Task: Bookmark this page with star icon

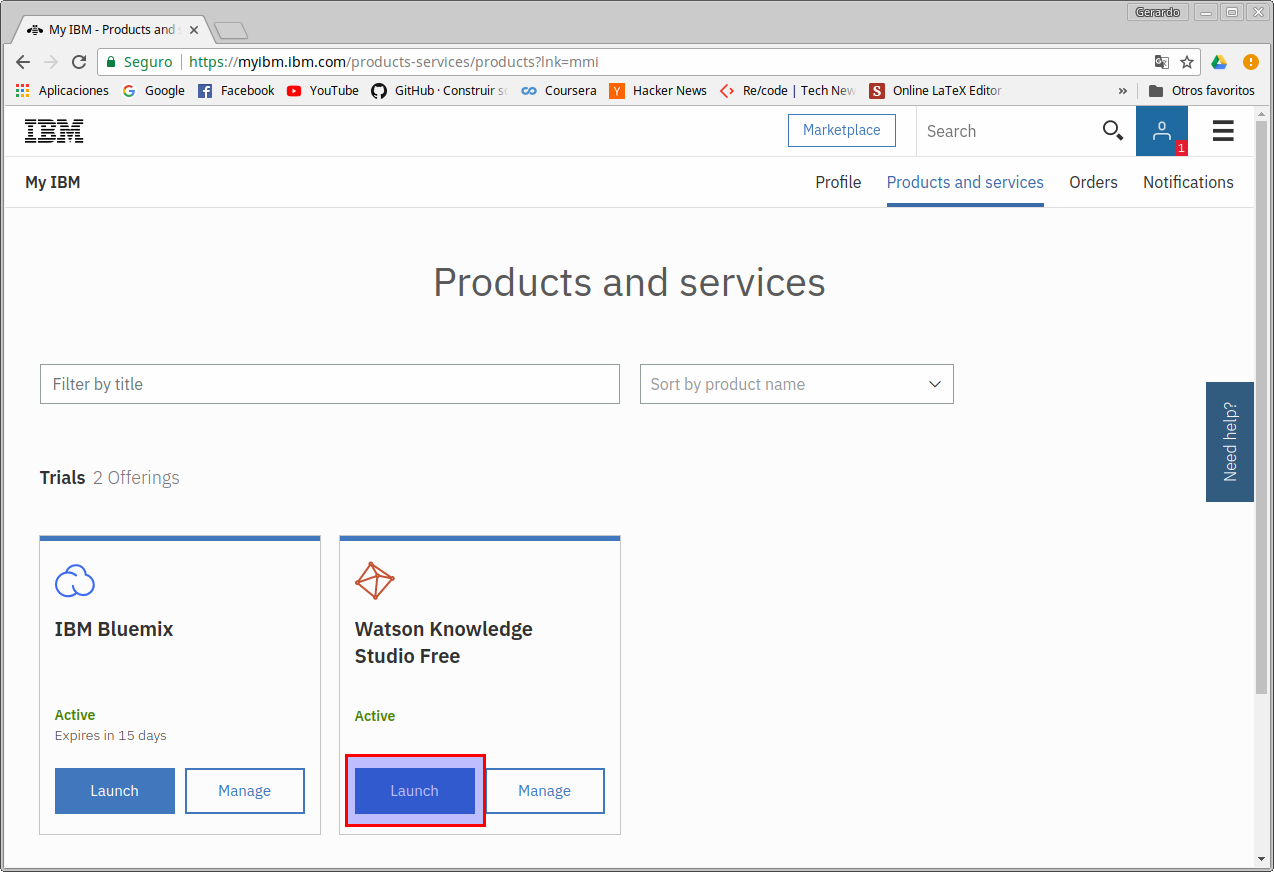Action: (x=1187, y=62)
